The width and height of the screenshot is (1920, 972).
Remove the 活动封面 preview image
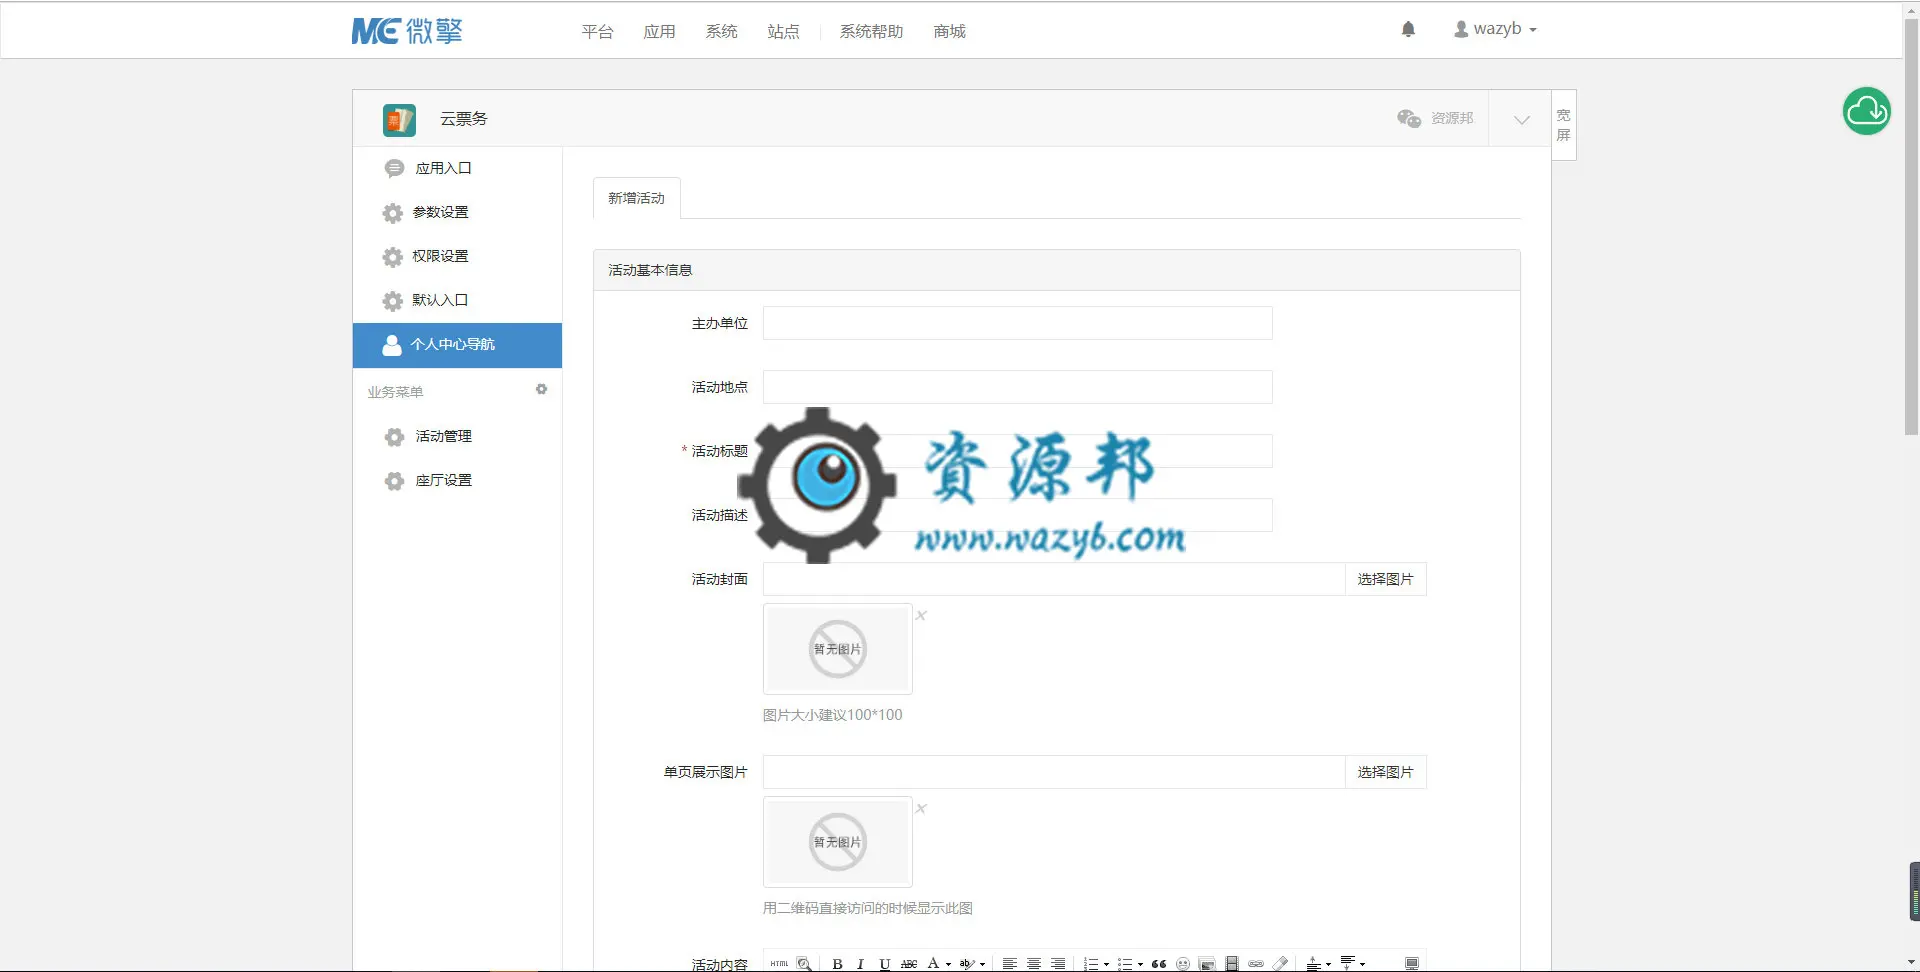(921, 615)
